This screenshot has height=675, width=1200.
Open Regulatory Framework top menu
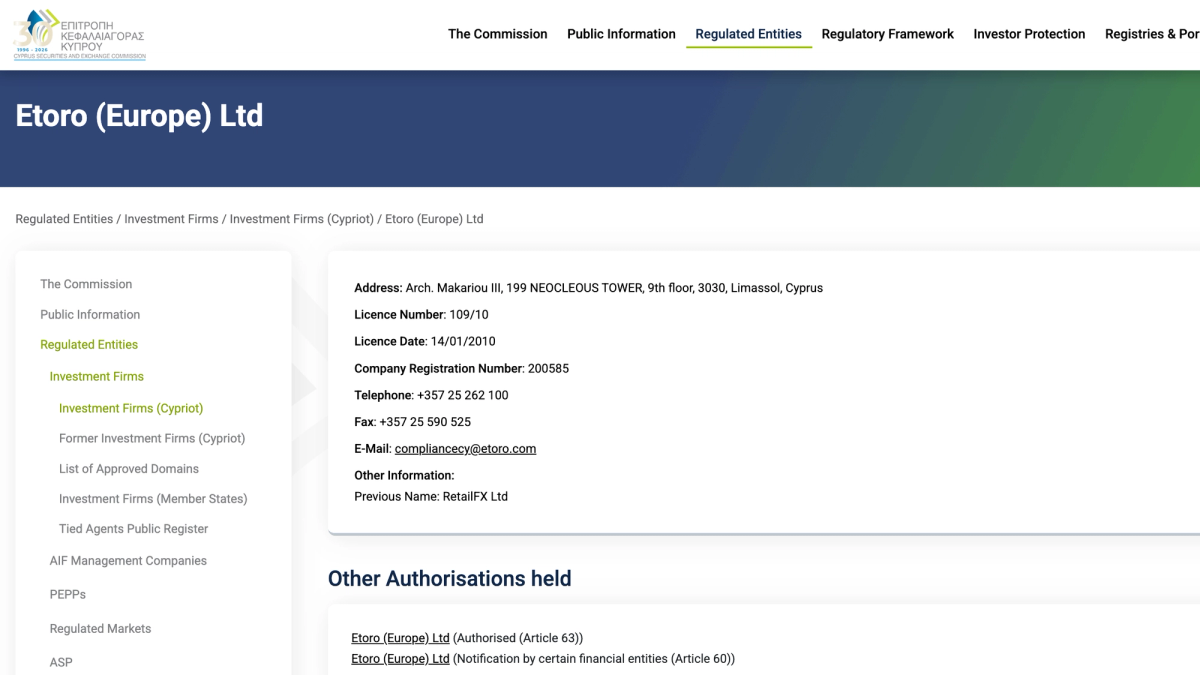point(888,34)
